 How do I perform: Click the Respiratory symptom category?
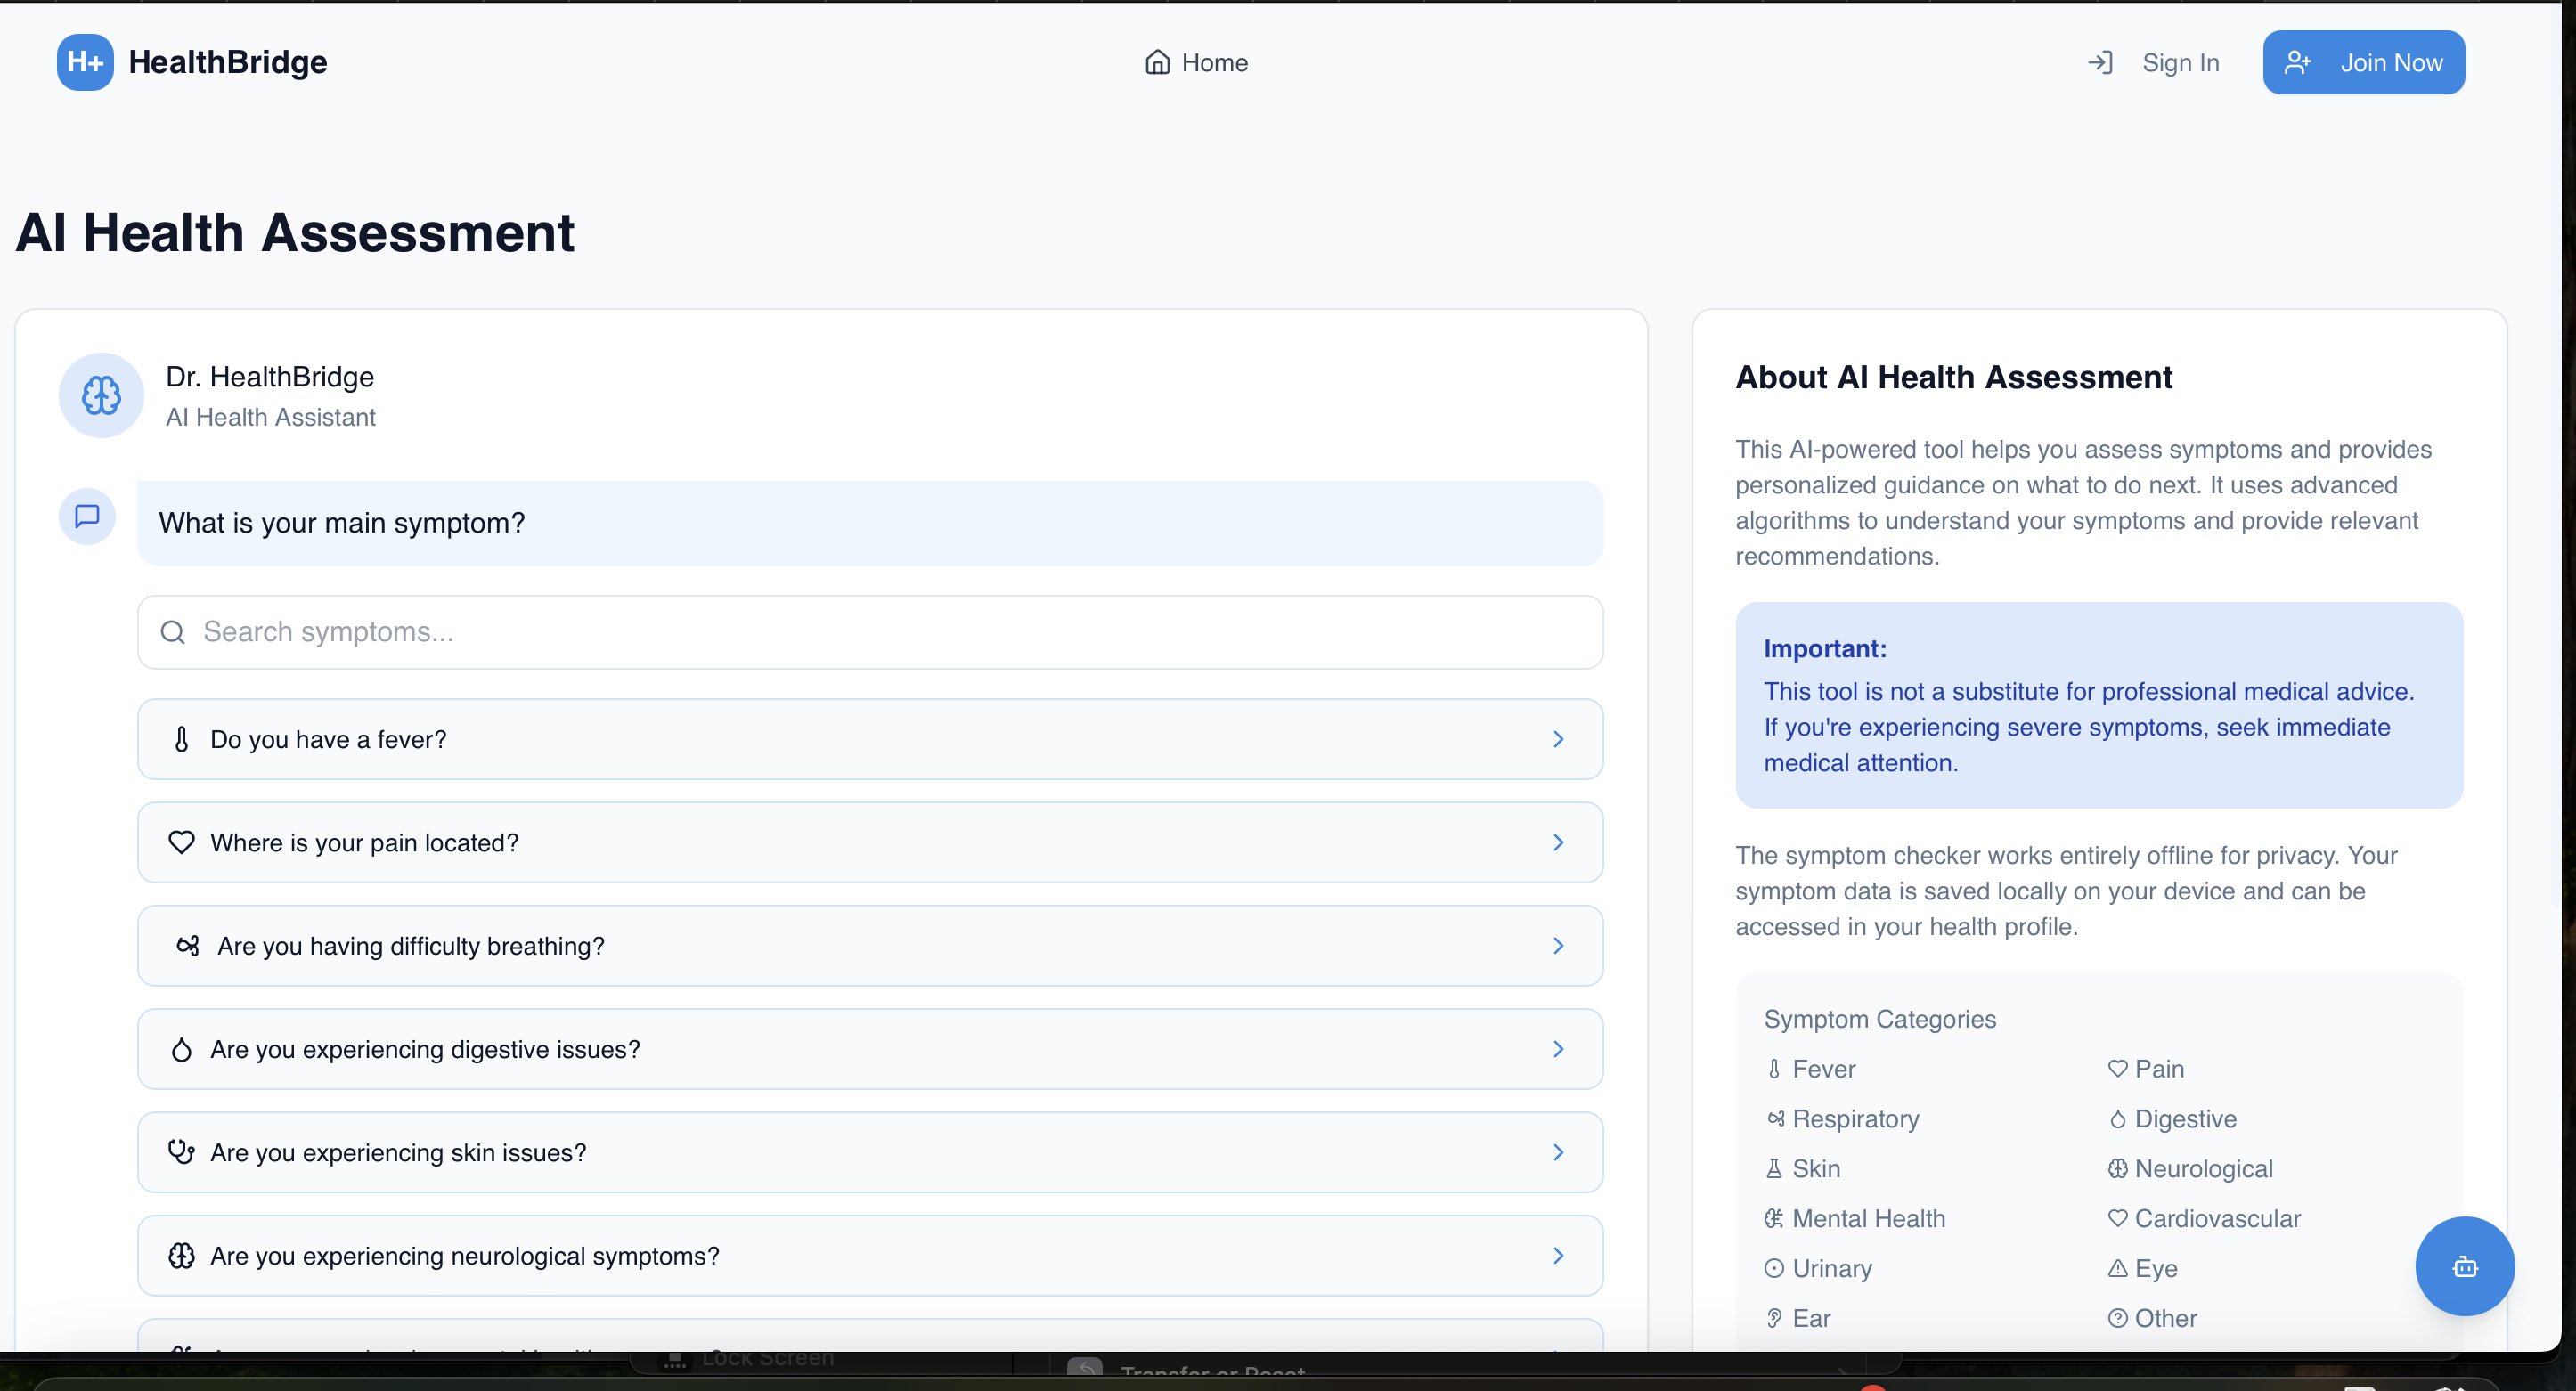tap(1854, 1119)
